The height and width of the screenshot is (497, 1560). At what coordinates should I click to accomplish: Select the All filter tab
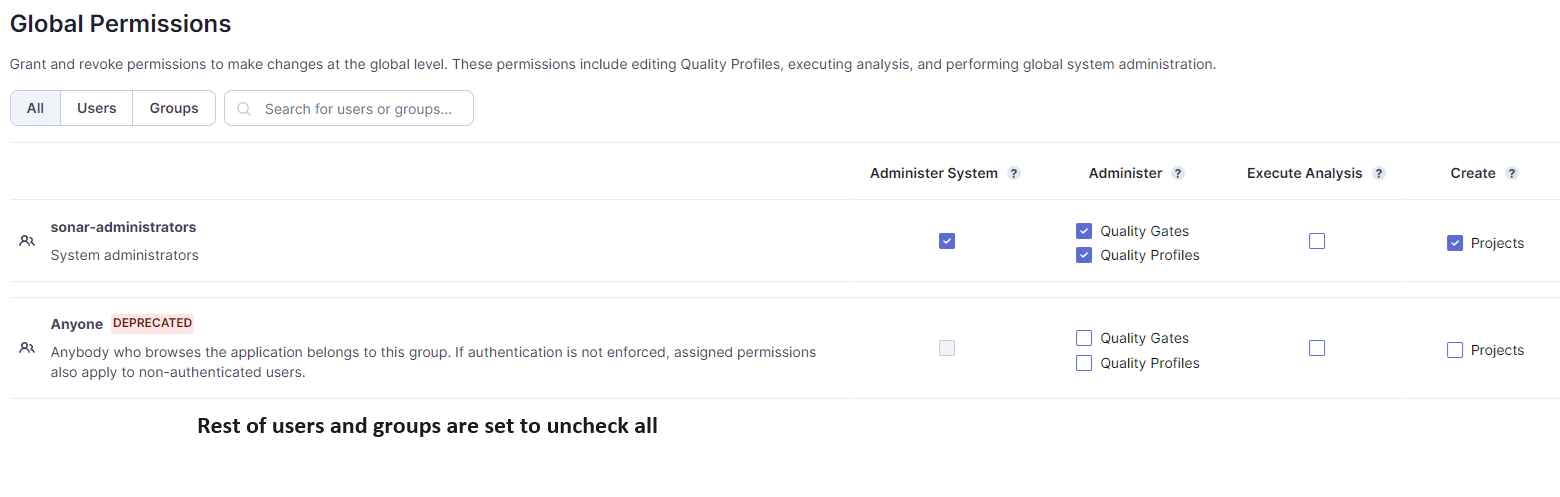(36, 108)
